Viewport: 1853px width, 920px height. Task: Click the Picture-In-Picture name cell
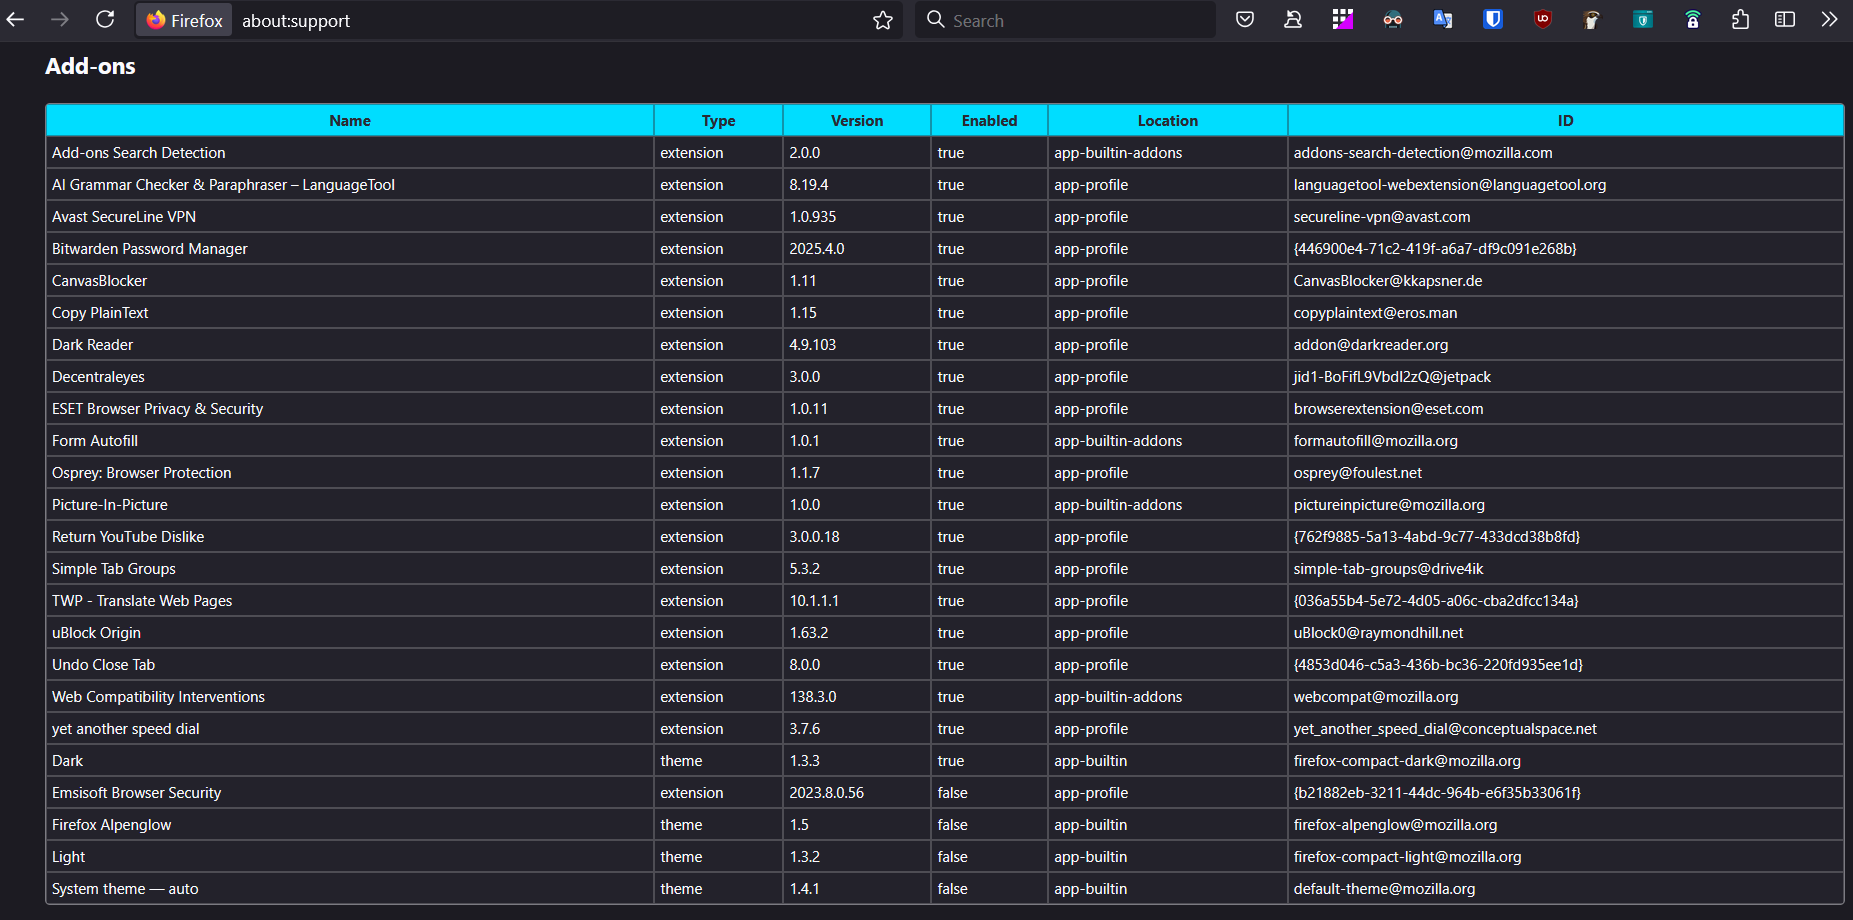tap(350, 504)
